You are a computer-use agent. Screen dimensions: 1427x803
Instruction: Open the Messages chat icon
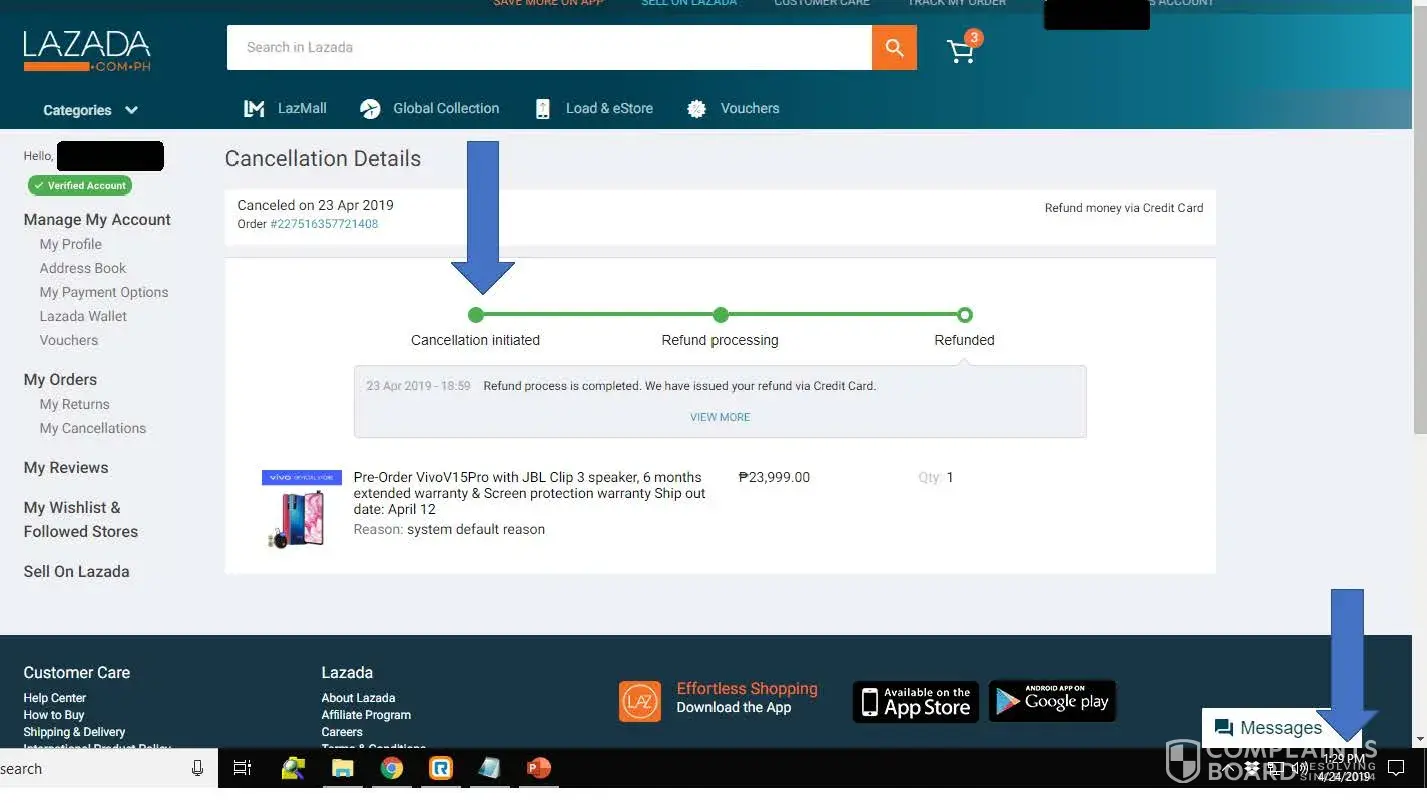tap(1223, 728)
